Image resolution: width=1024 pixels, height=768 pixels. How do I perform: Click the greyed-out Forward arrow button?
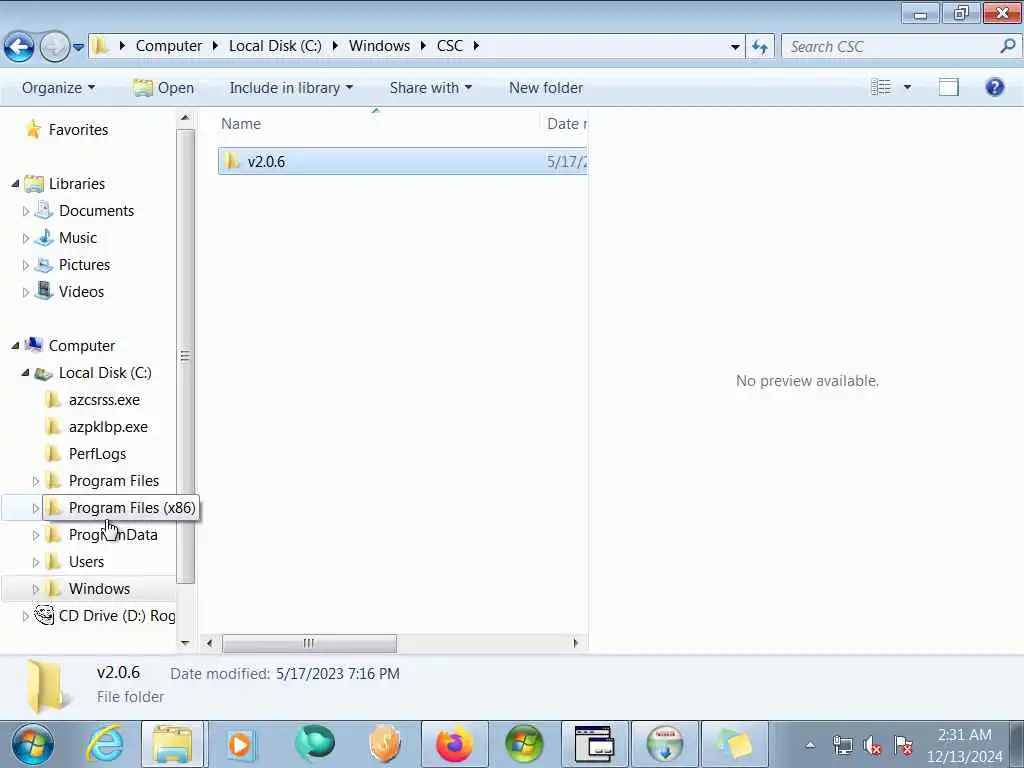click(x=55, y=46)
